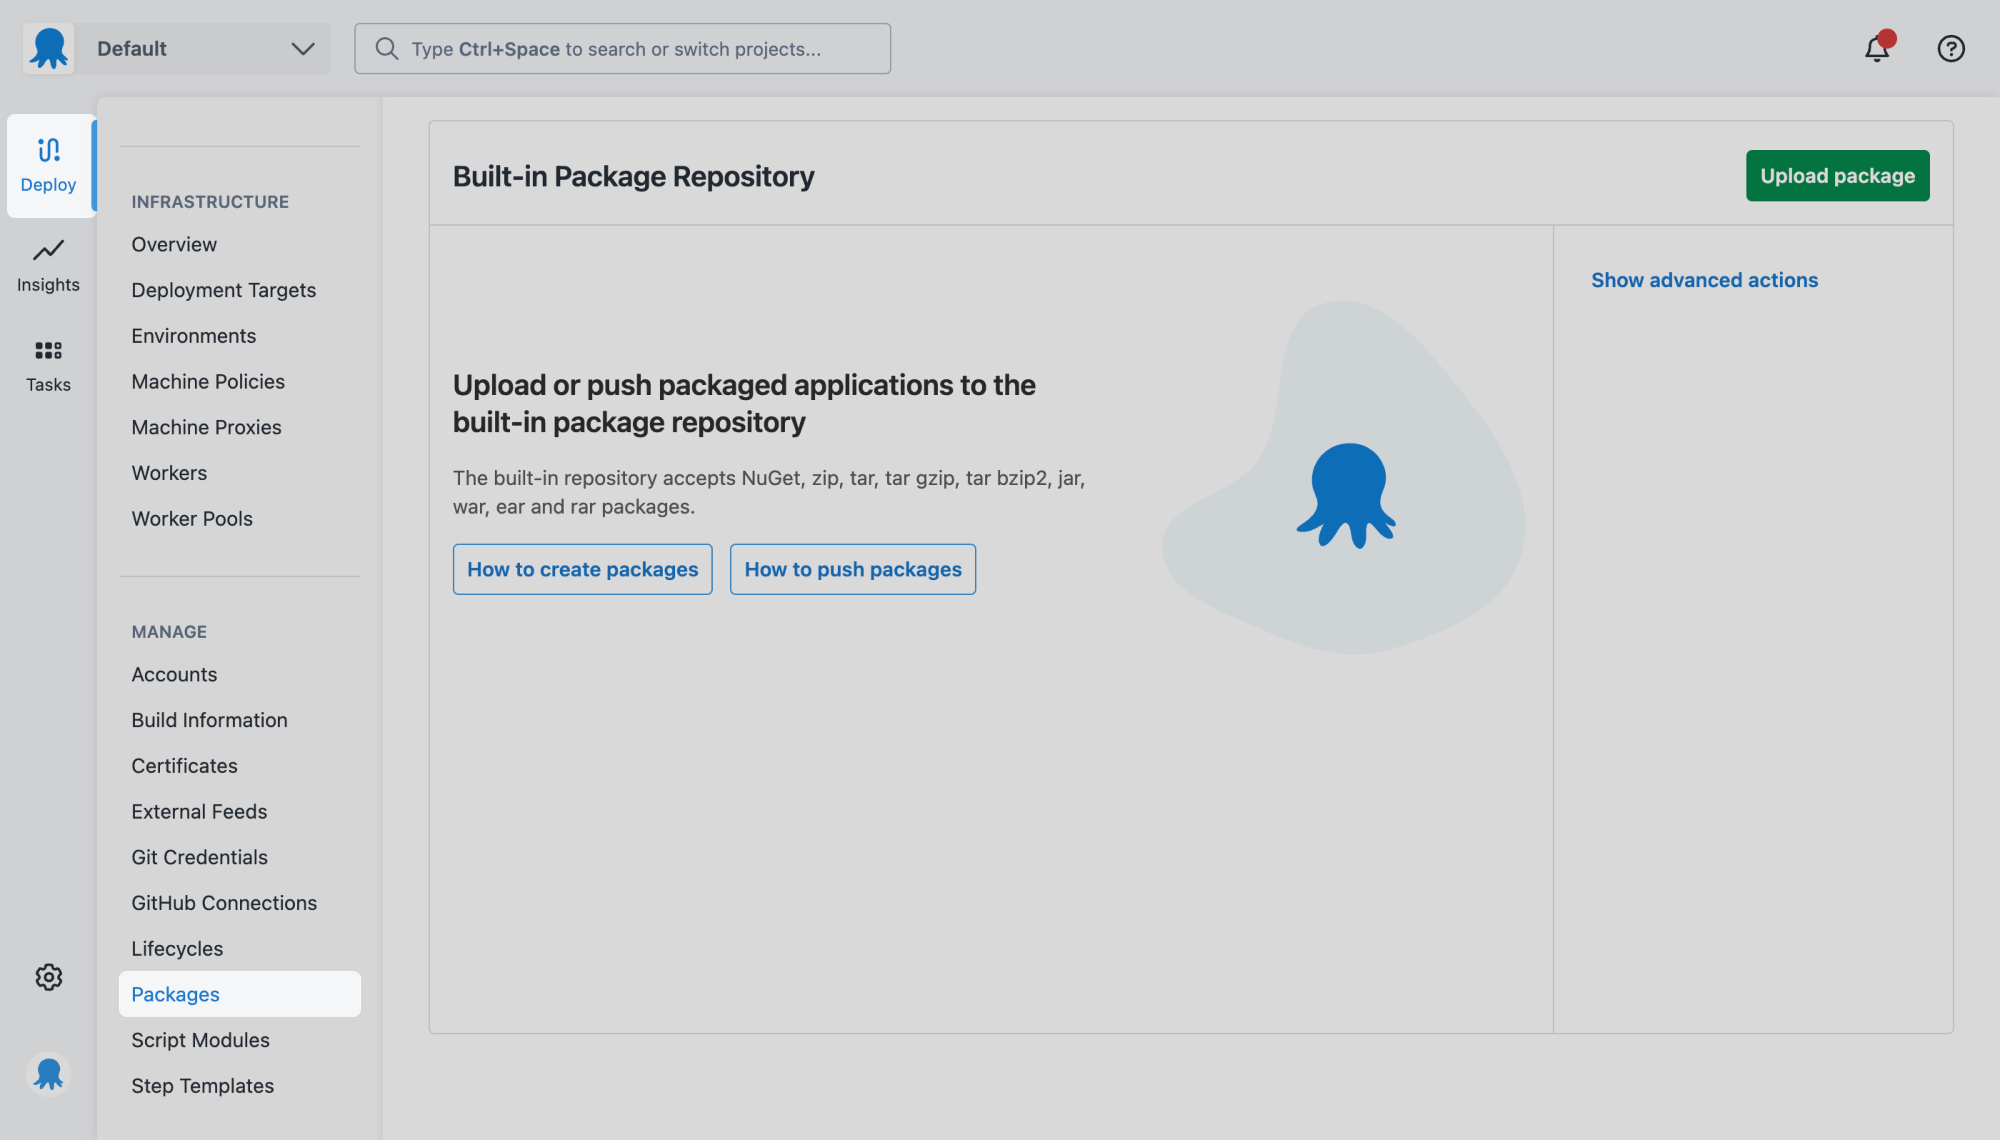Image resolution: width=2000 pixels, height=1140 pixels.
Task: Open Worker Pools page
Action: 192,519
